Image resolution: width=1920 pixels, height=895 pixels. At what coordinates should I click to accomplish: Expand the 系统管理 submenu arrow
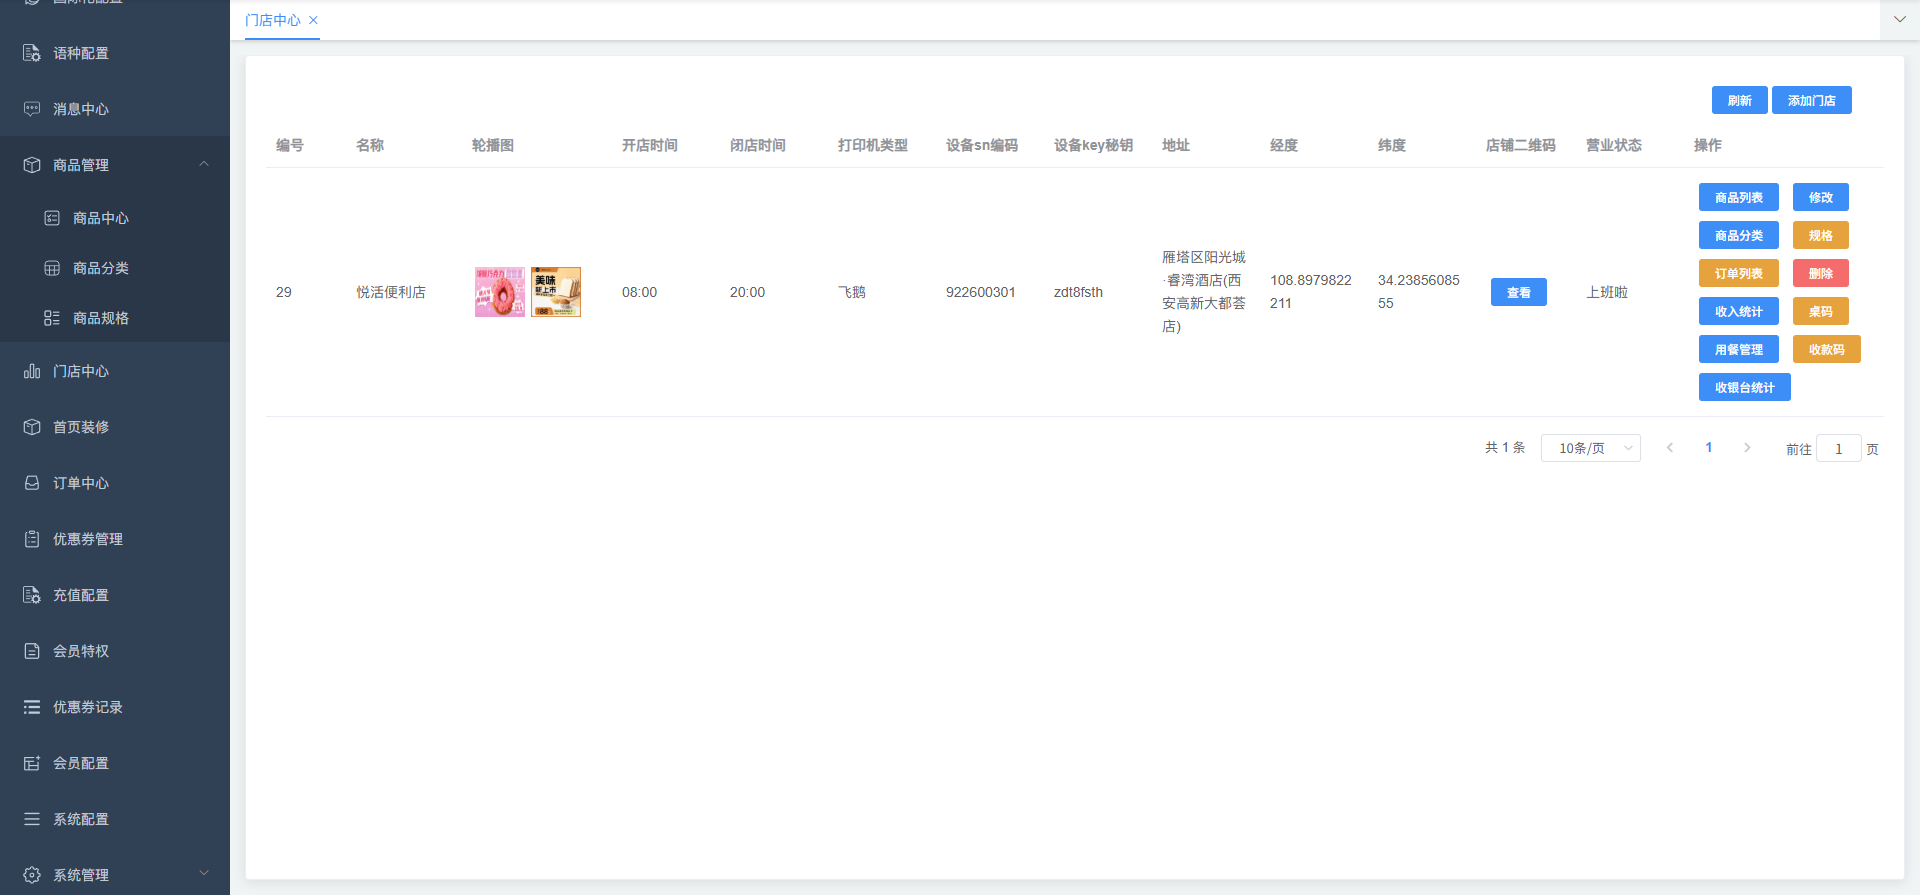click(x=204, y=873)
